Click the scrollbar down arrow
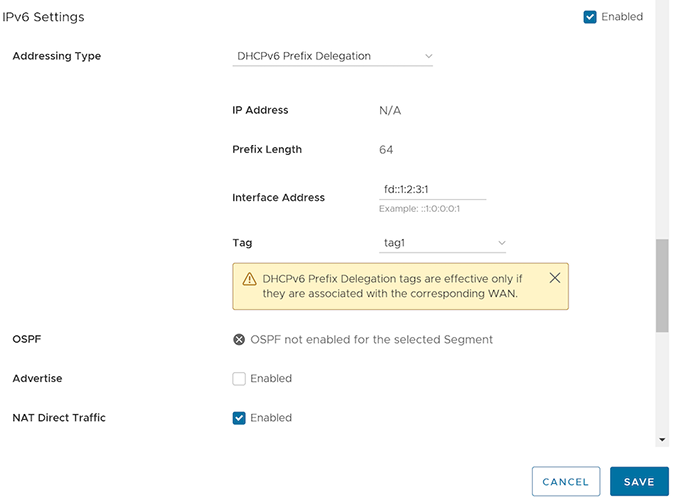The image size is (677, 504). [662, 439]
